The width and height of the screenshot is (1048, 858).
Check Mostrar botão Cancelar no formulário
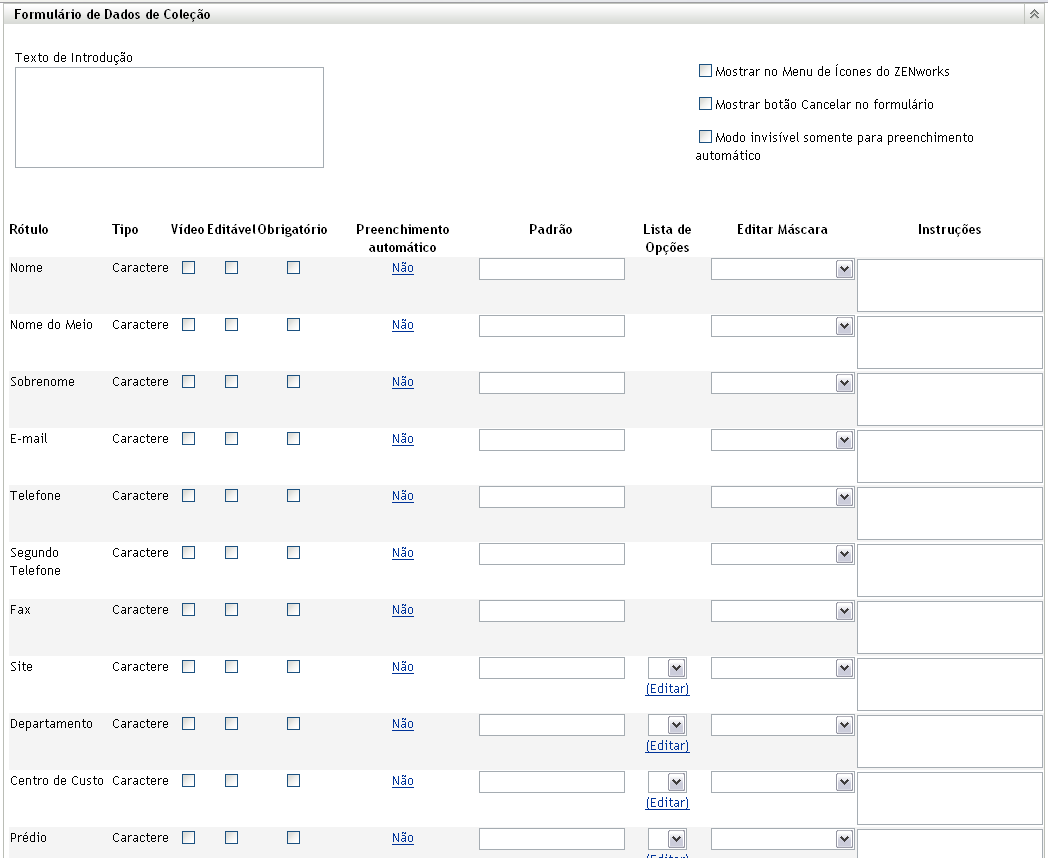tap(705, 104)
